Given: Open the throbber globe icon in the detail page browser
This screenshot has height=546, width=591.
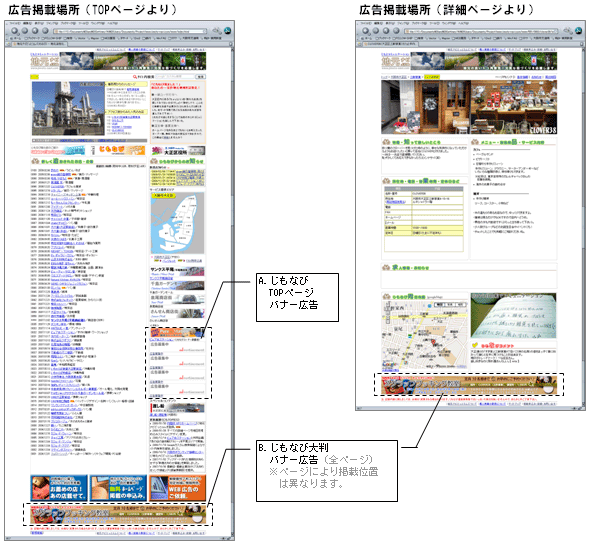Looking at the screenshot, I should click(x=578, y=31).
